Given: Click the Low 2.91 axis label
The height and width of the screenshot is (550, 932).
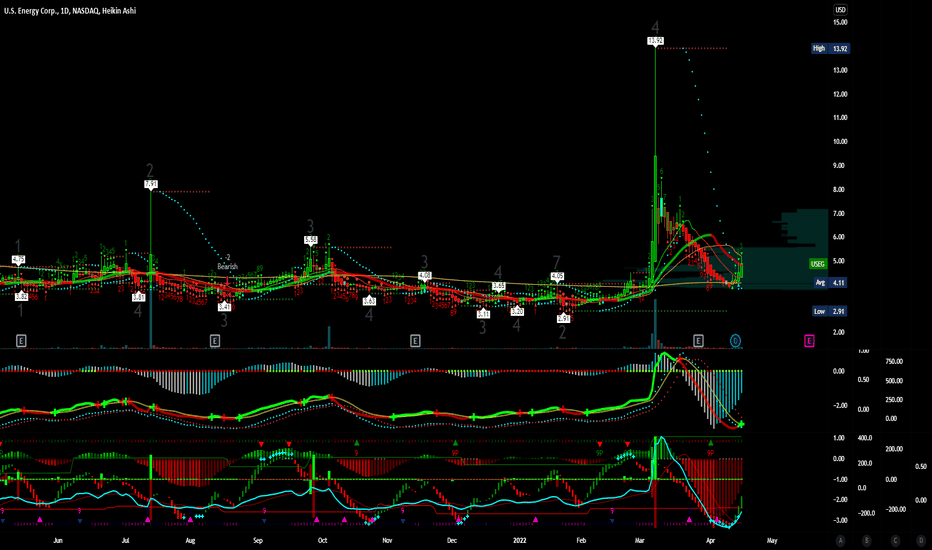Looking at the screenshot, I should [830, 312].
